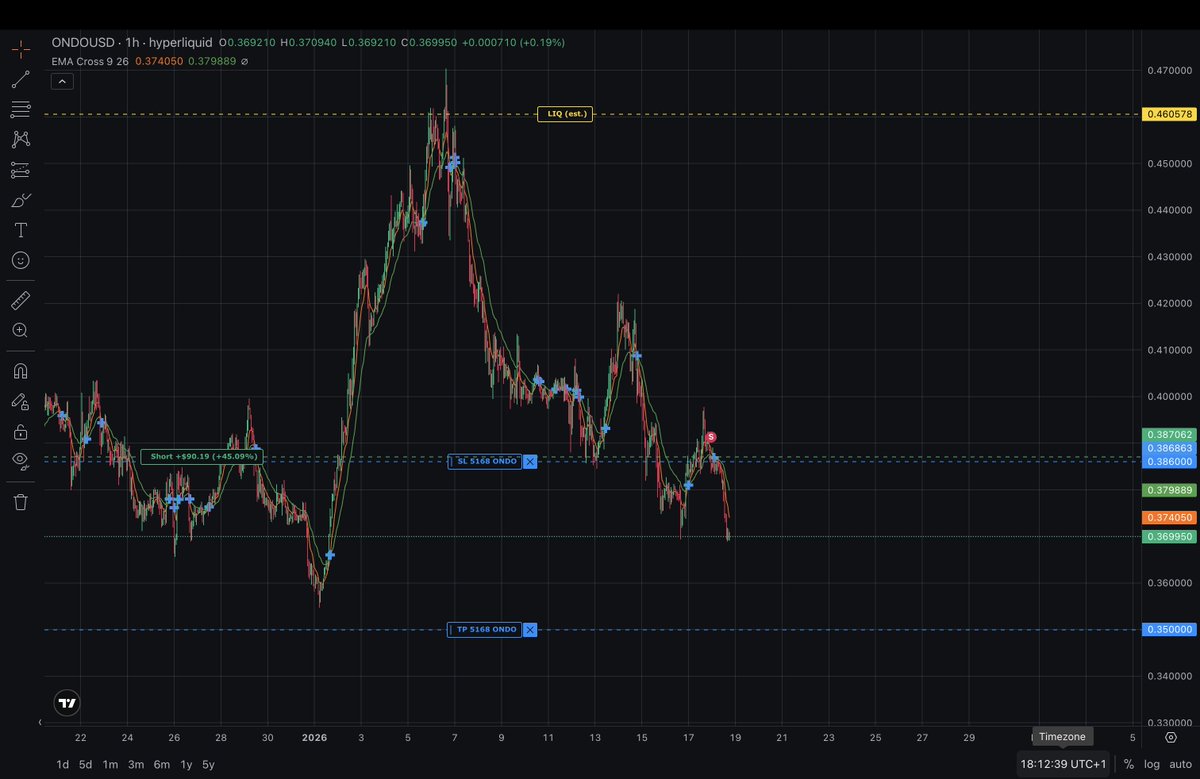
Task: Click the red S sell marker on the chart
Action: 711,437
